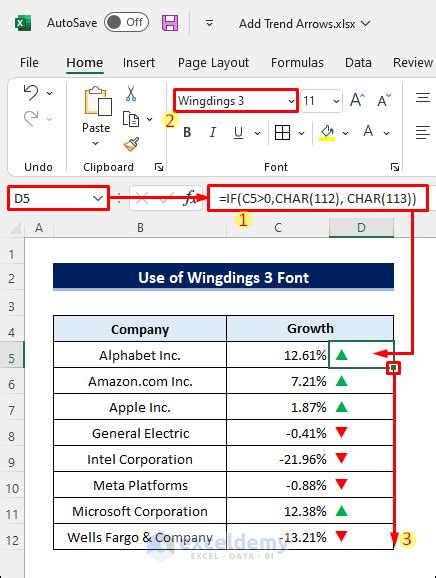Switch to the Home ribbon tab
This screenshot has height=578, width=436.
[84, 62]
